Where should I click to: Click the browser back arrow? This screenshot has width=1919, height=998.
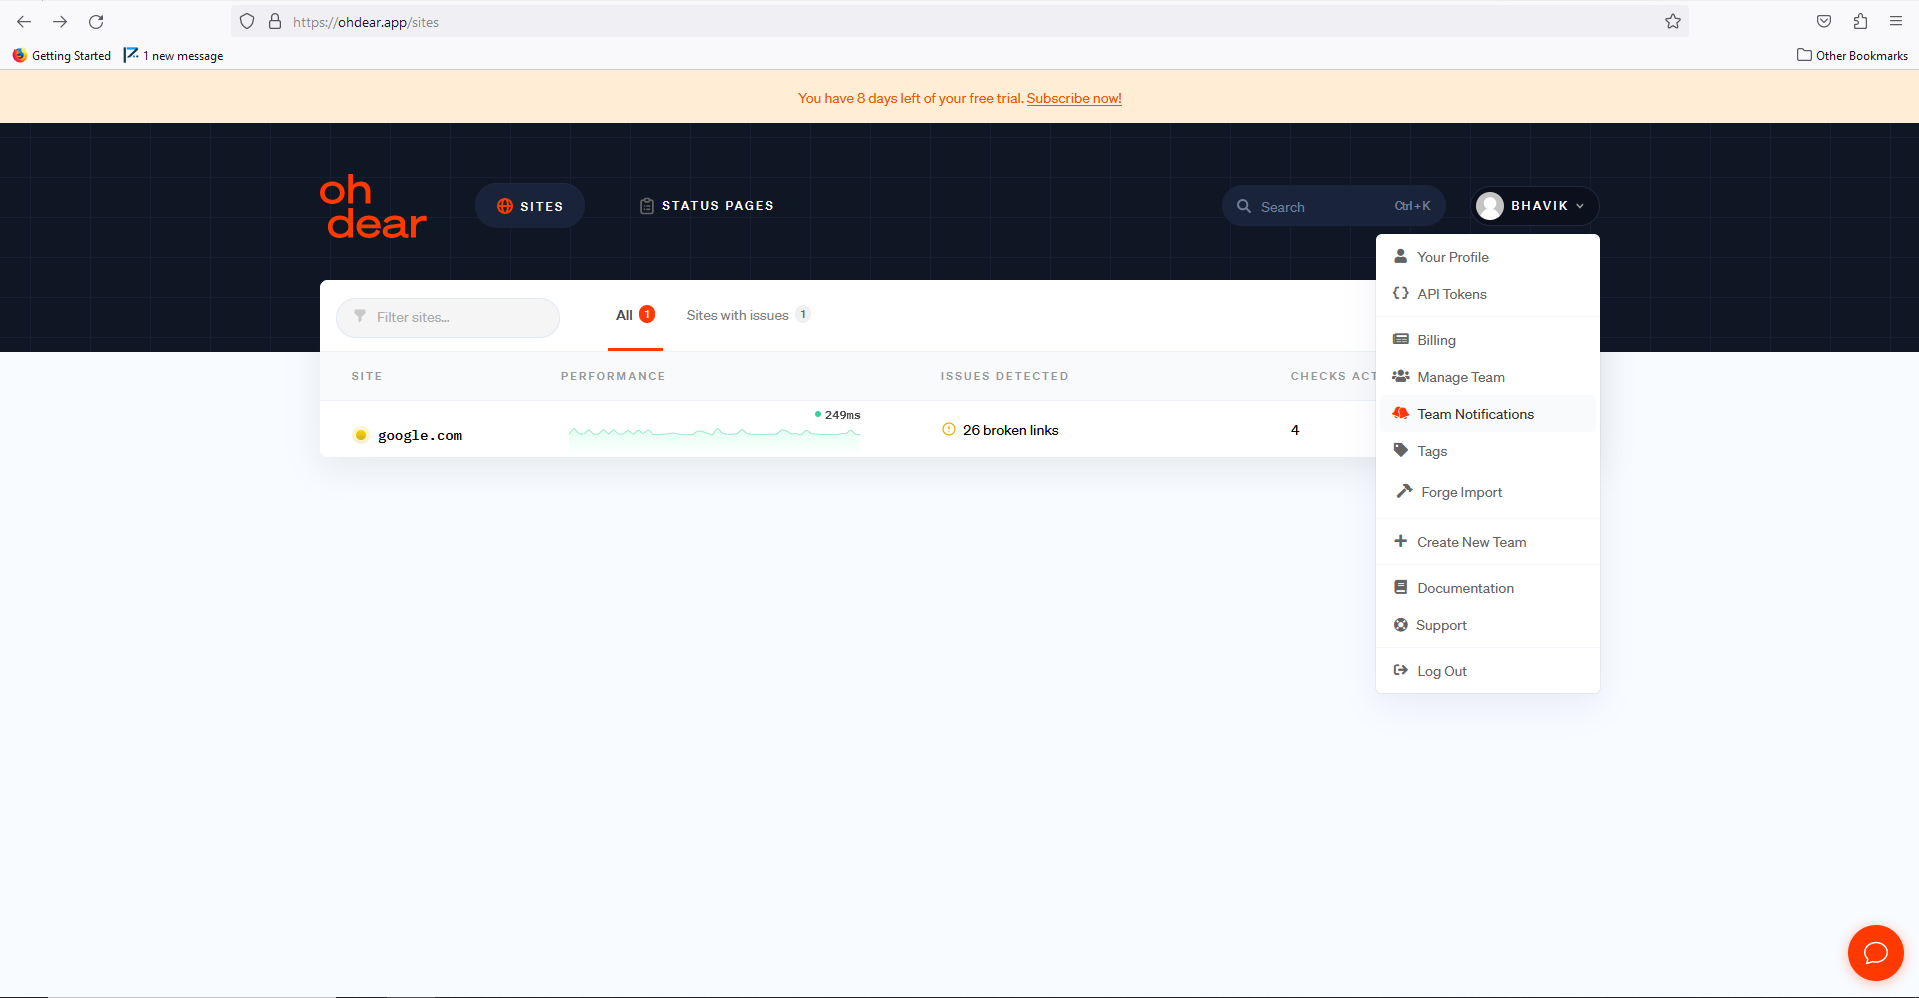(24, 21)
